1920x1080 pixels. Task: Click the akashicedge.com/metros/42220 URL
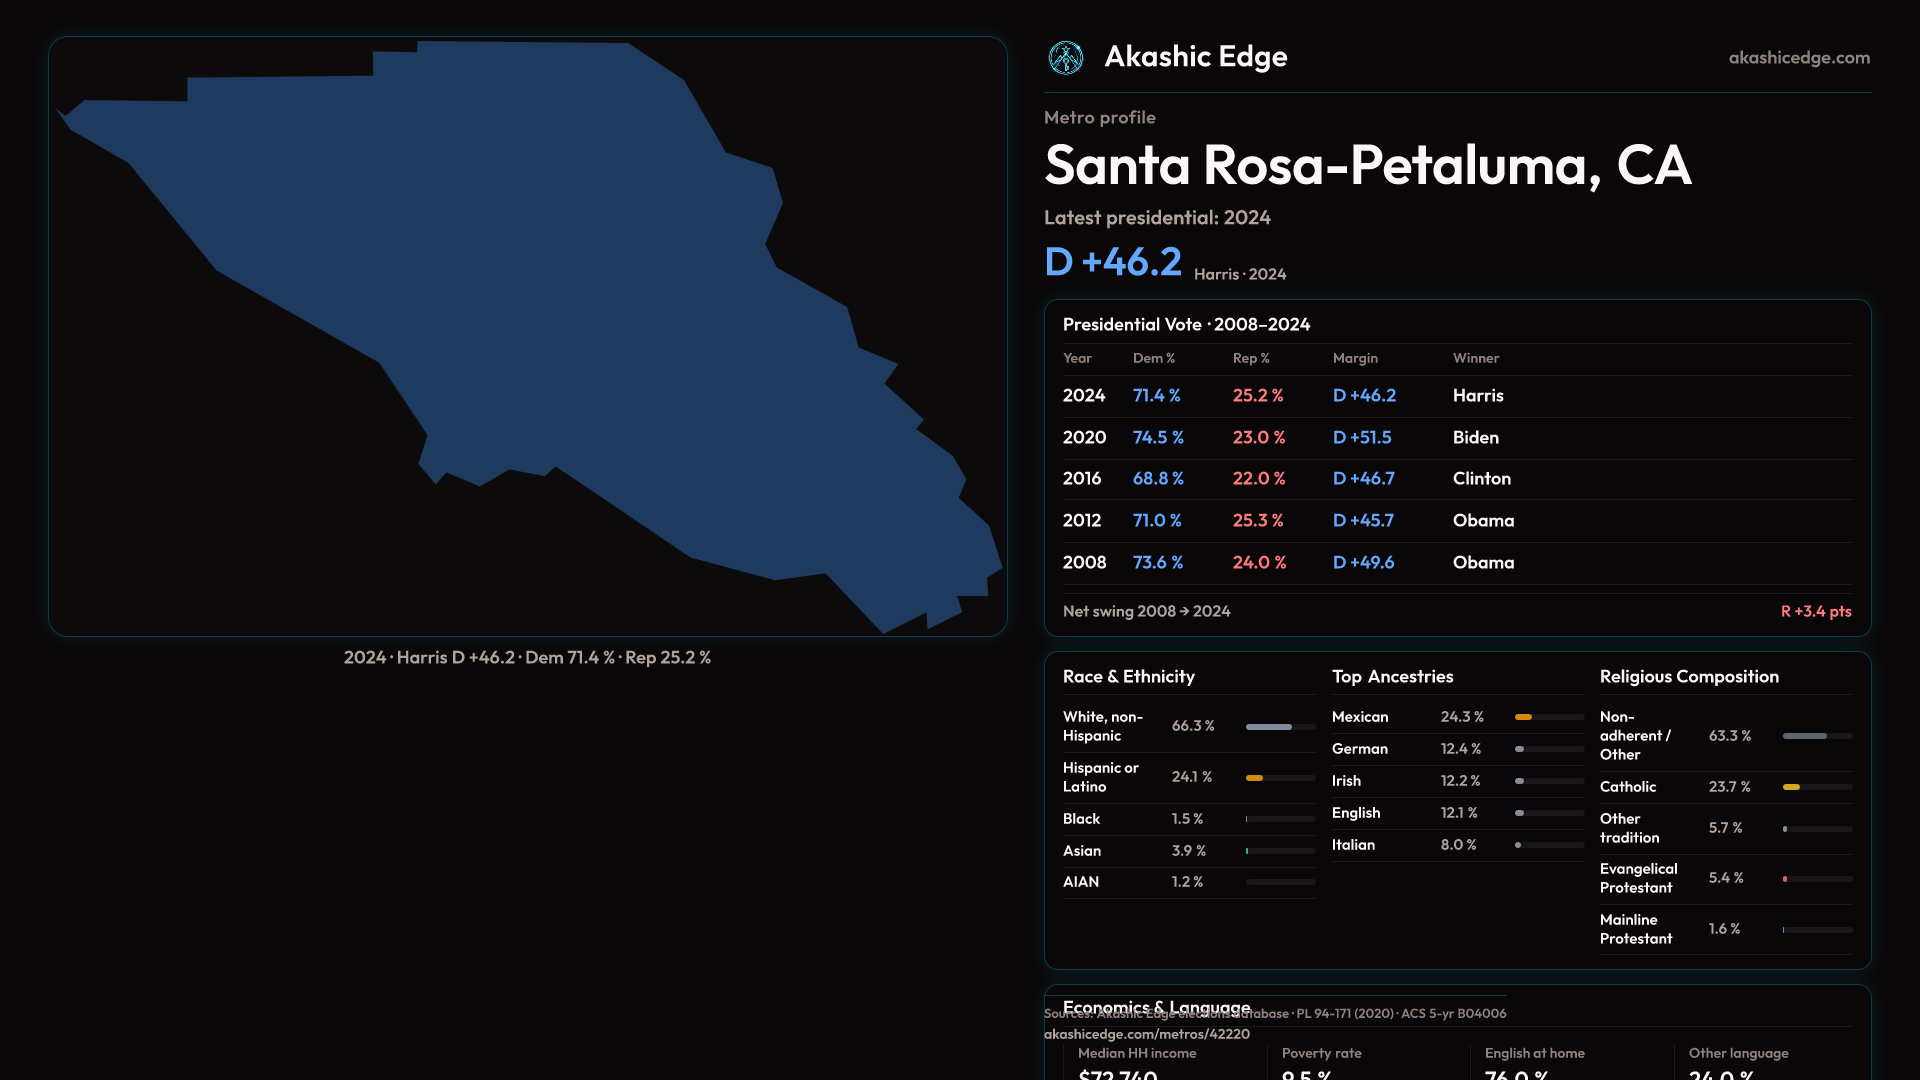tap(1146, 1034)
